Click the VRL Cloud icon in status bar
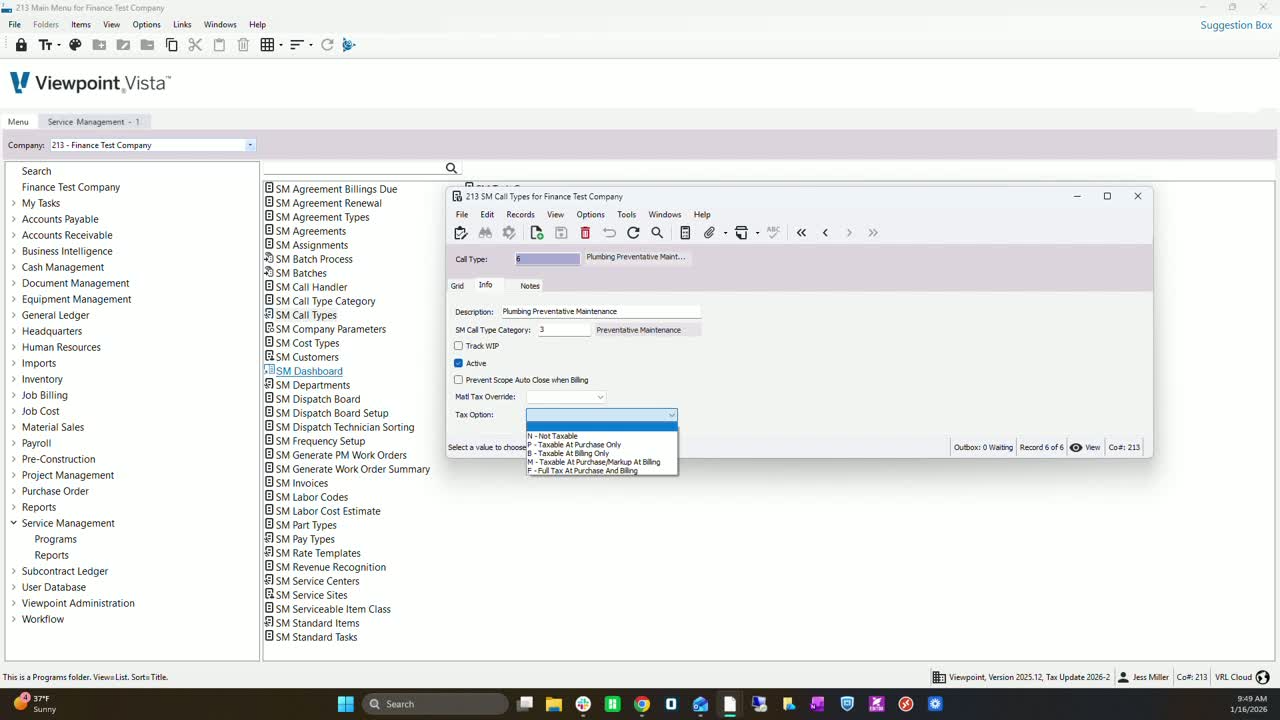Screen dimensions: 1280x720 pyautogui.click(x=1262, y=677)
